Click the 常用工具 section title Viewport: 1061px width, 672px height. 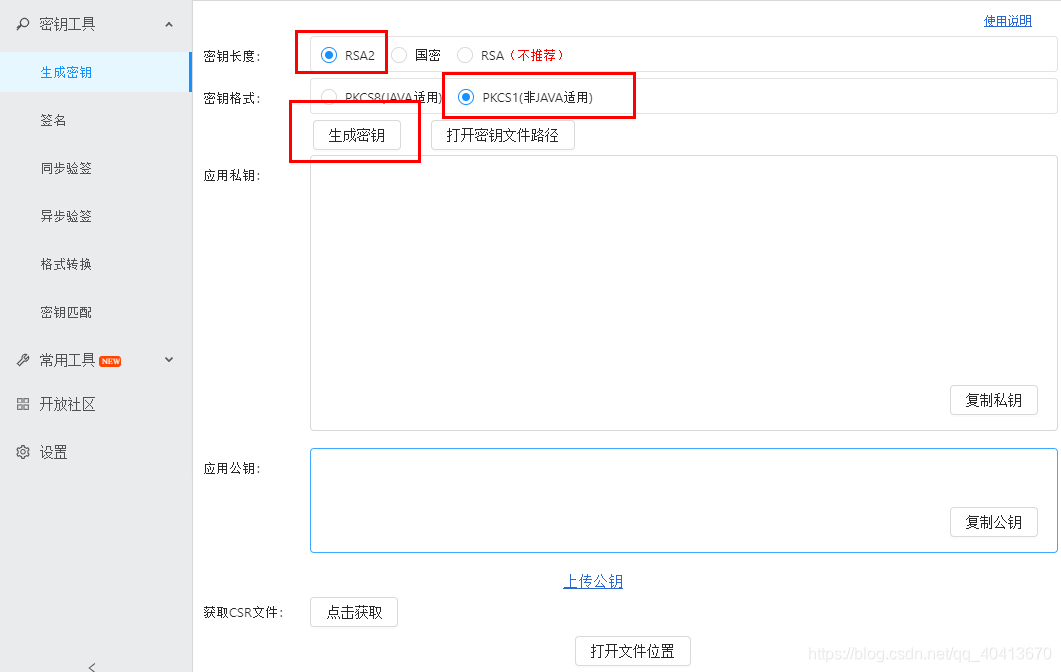(67, 360)
